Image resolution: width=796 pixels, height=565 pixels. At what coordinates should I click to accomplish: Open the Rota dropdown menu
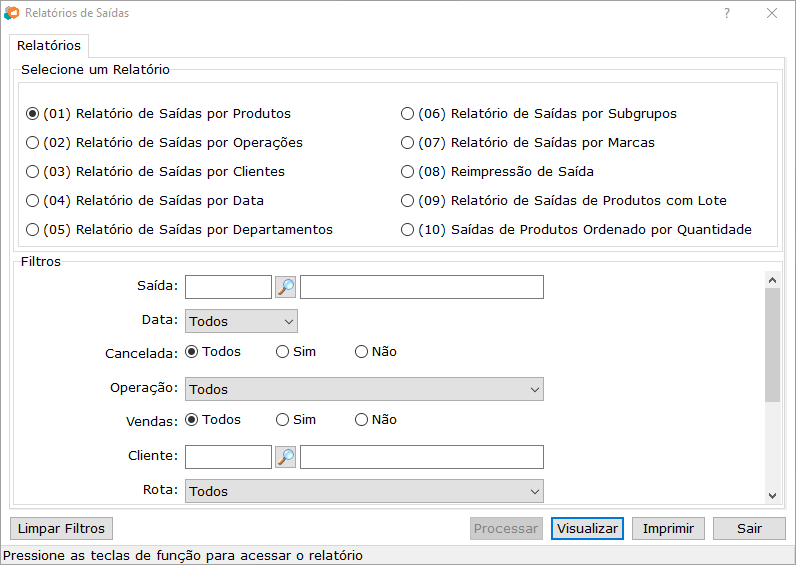pos(364,491)
